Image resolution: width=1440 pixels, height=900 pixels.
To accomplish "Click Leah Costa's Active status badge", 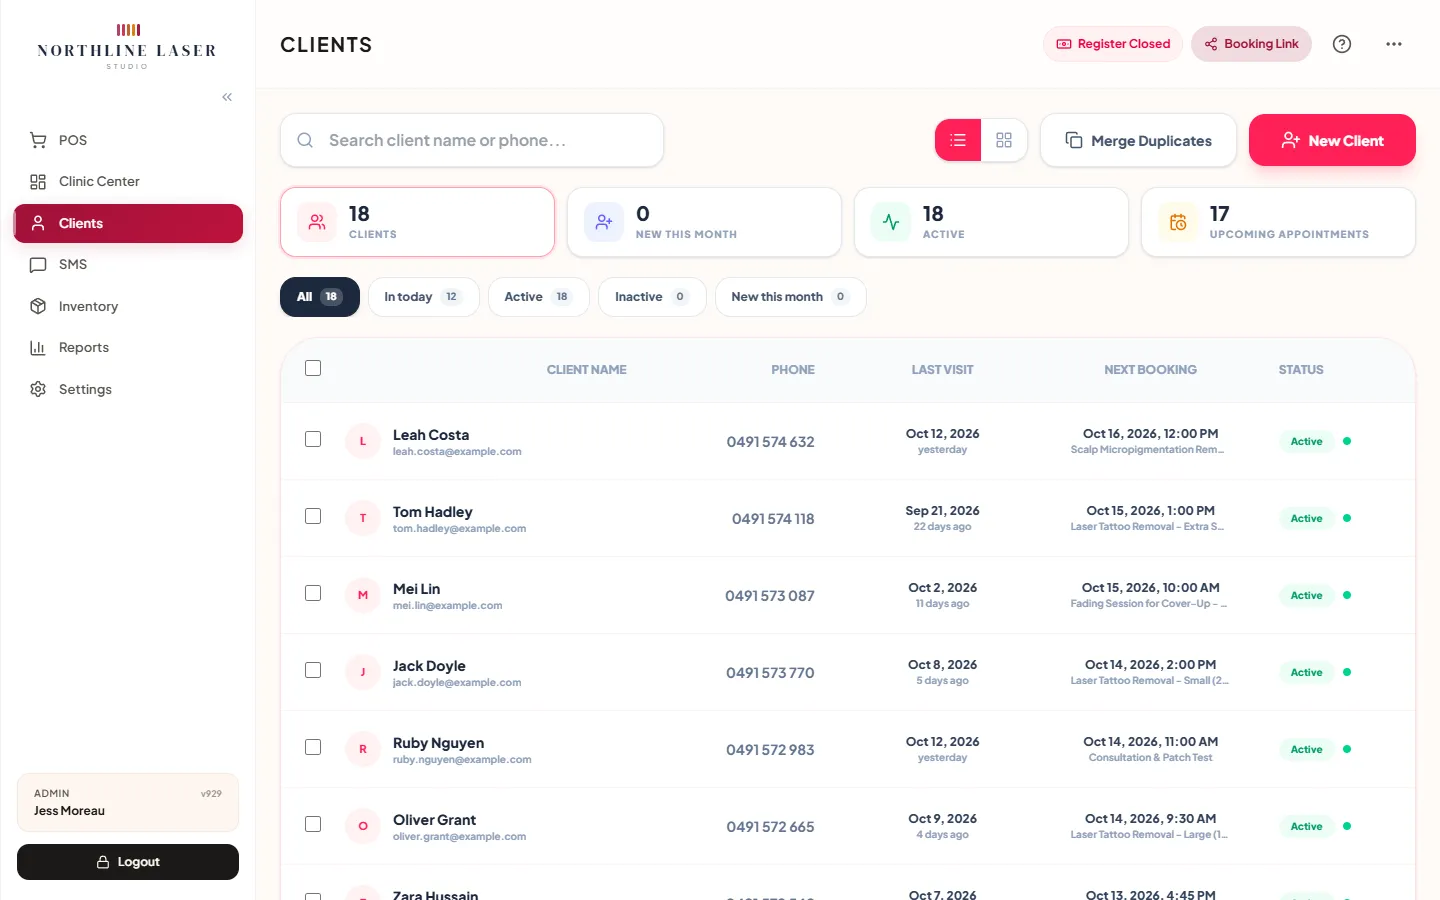I will 1306,441.
